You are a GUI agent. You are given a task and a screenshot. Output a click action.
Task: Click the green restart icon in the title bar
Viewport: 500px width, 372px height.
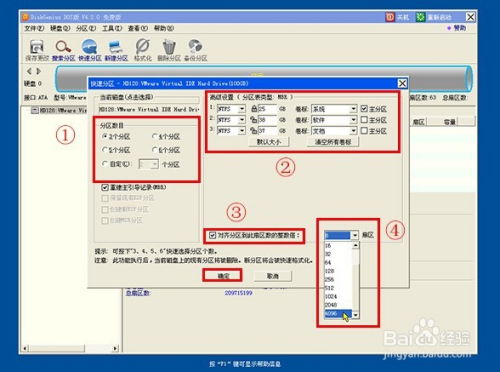tap(421, 17)
